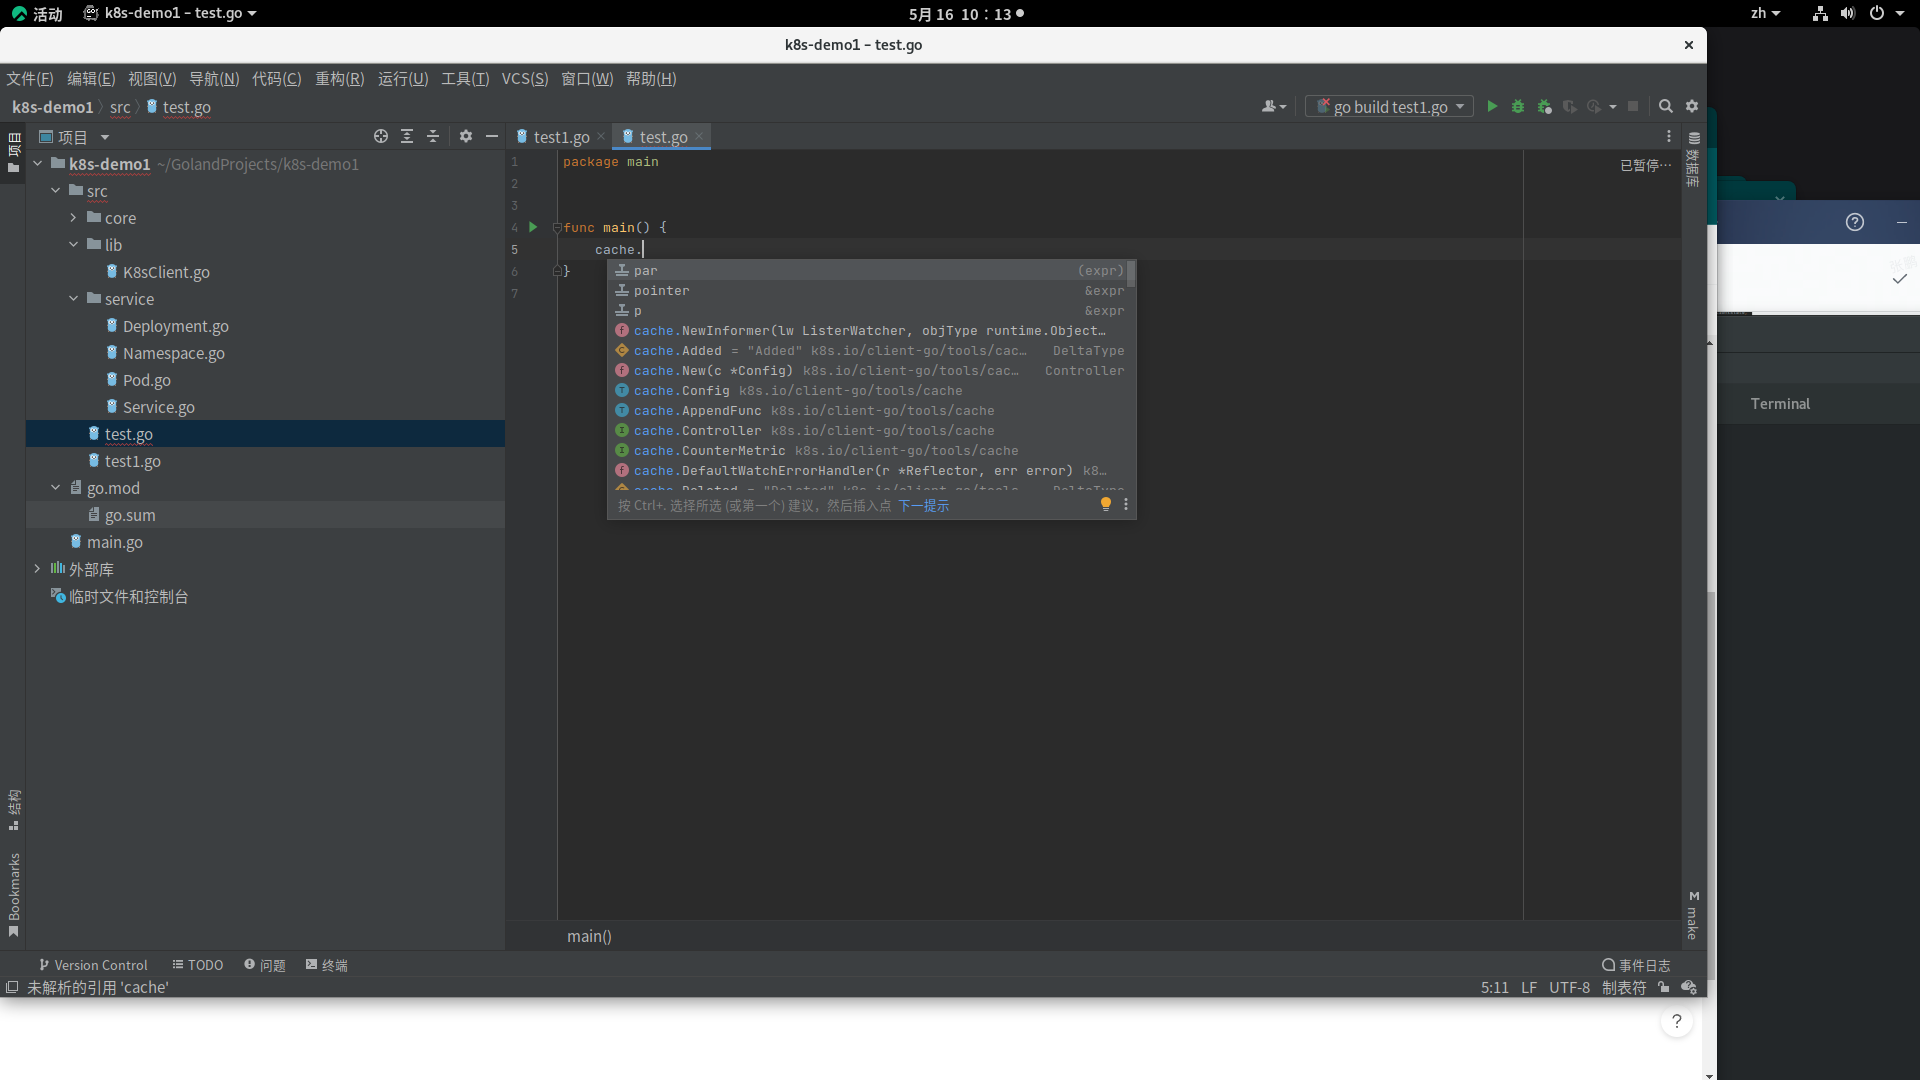Open IDE settings gear in toolbar
The image size is (1920, 1080).
(x=1692, y=106)
